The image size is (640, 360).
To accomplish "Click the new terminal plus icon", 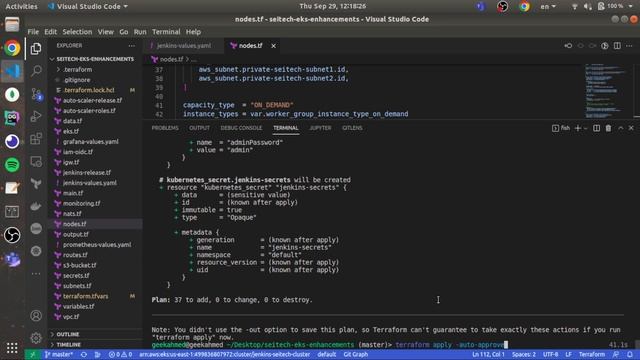I will [x=578, y=128].
